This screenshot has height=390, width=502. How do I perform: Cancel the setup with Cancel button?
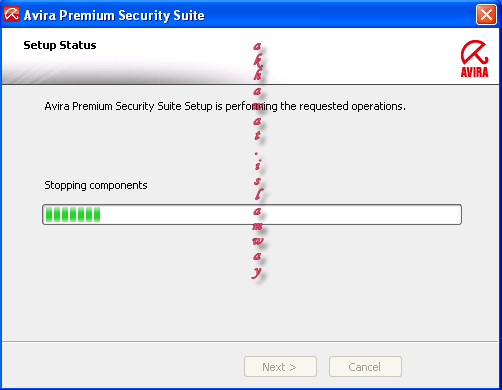[x=365, y=367]
